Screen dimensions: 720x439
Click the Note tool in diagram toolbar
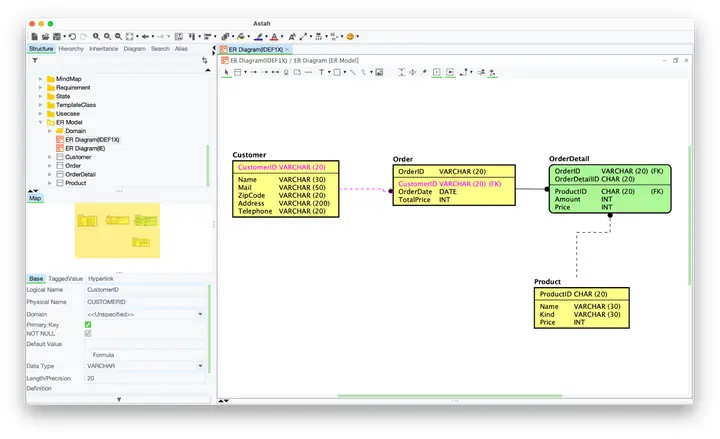(x=297, y=72)
